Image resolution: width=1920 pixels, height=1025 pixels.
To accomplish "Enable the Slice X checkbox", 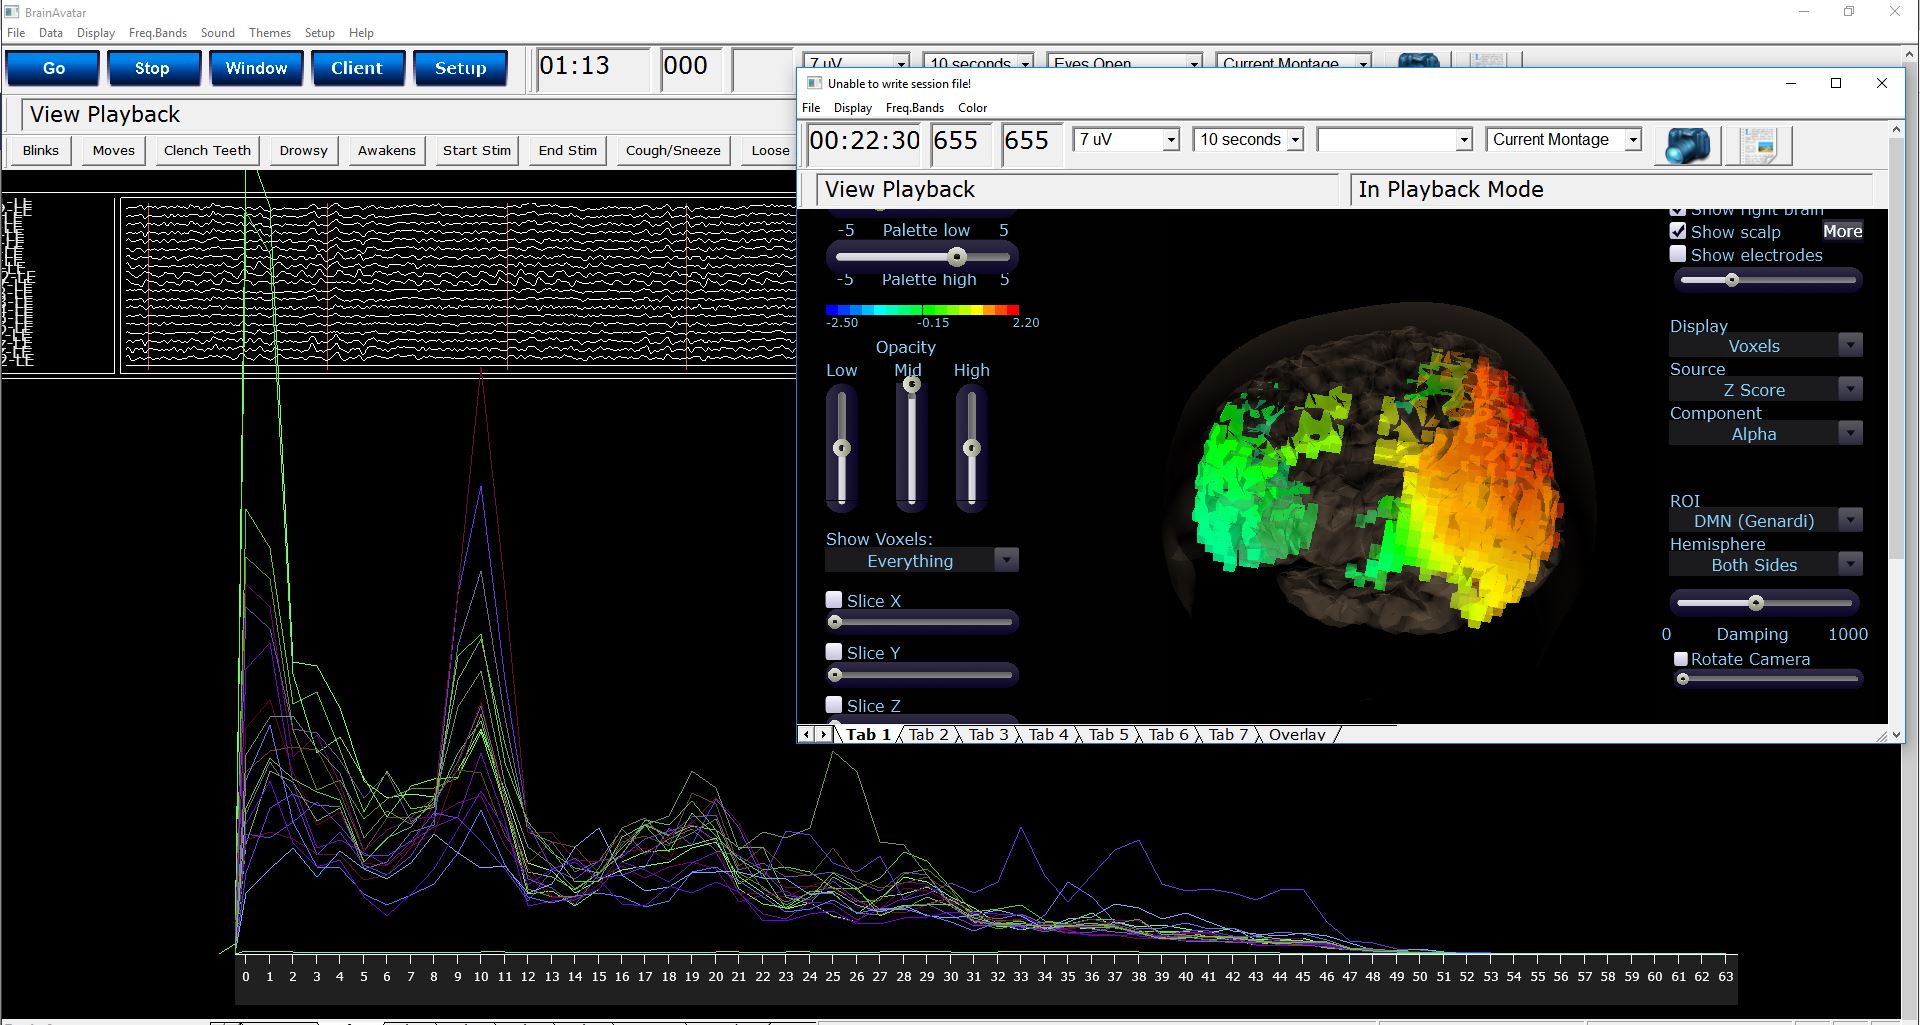I will pyautogui.click(x=835, y=598).
